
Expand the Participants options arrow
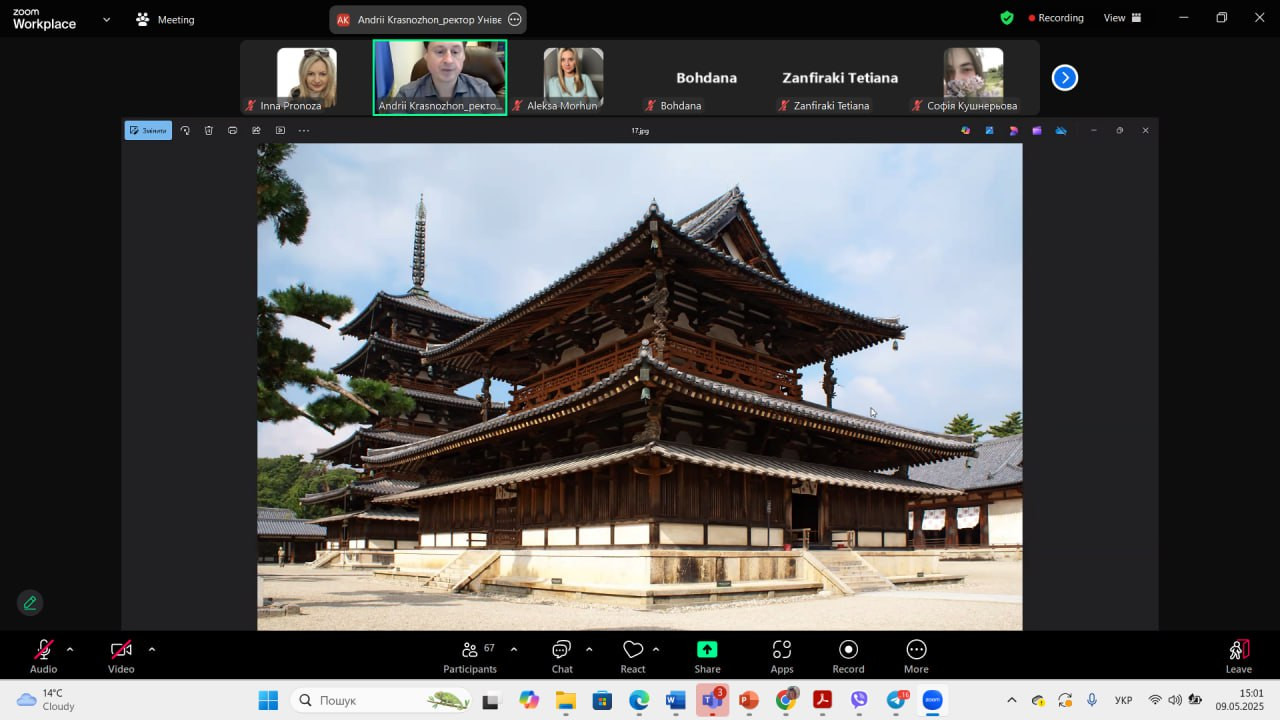[x=514, y=649]
